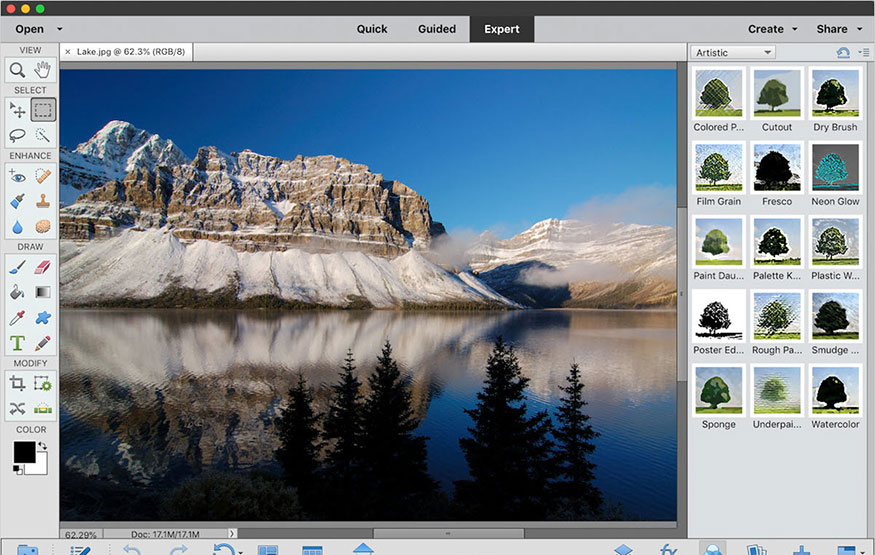Click the Open button

coord(30,29)
